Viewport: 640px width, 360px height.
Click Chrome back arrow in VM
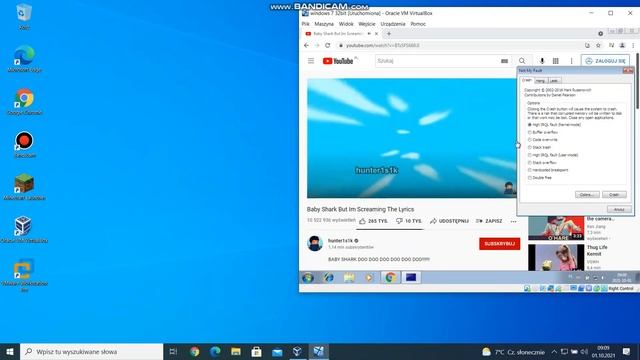pos(307,45)
